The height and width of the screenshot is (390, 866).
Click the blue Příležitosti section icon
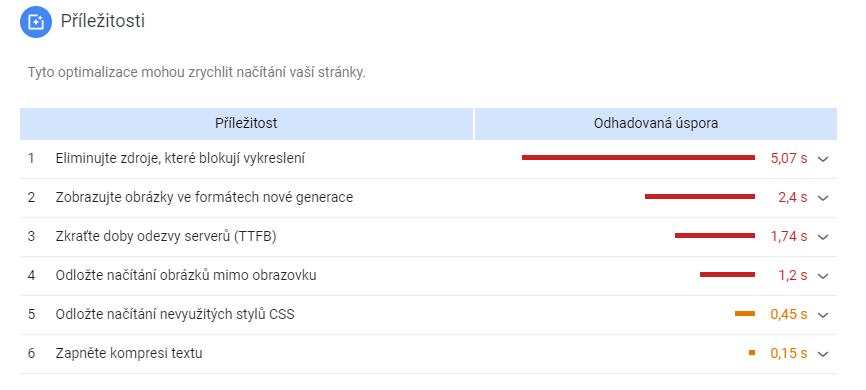coord(36,22)
